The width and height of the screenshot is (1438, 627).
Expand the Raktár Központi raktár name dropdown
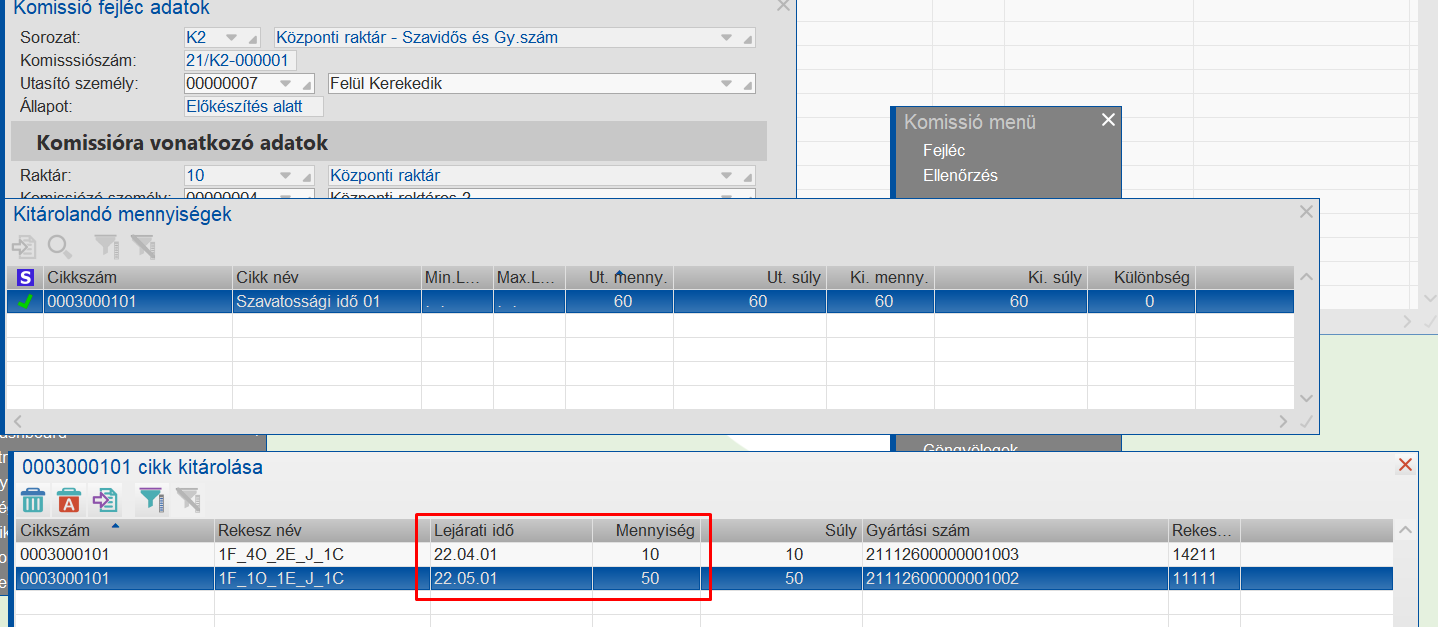727,175
